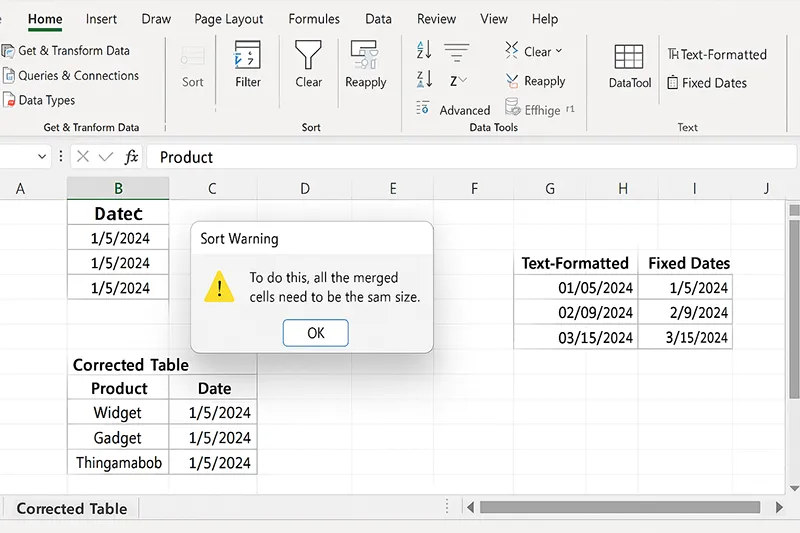
Task: Switch to the Home tab
Action: pyautogui.click(x=45, y=19)
